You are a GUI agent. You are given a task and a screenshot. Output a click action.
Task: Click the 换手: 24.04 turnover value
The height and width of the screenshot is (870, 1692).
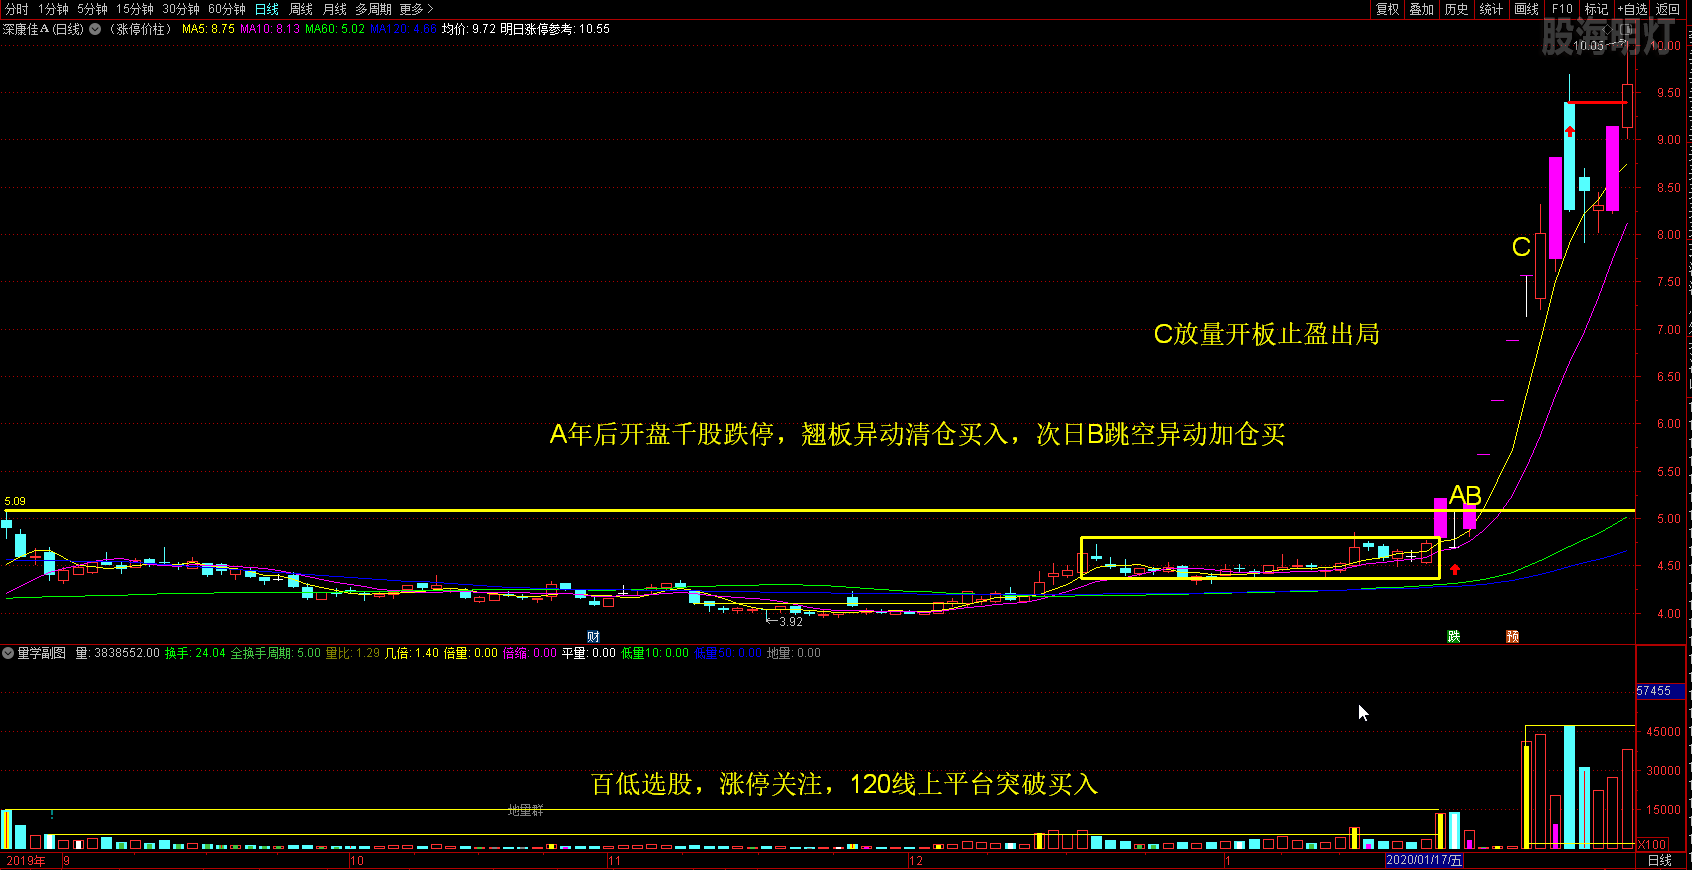click(x=196, y=653)
